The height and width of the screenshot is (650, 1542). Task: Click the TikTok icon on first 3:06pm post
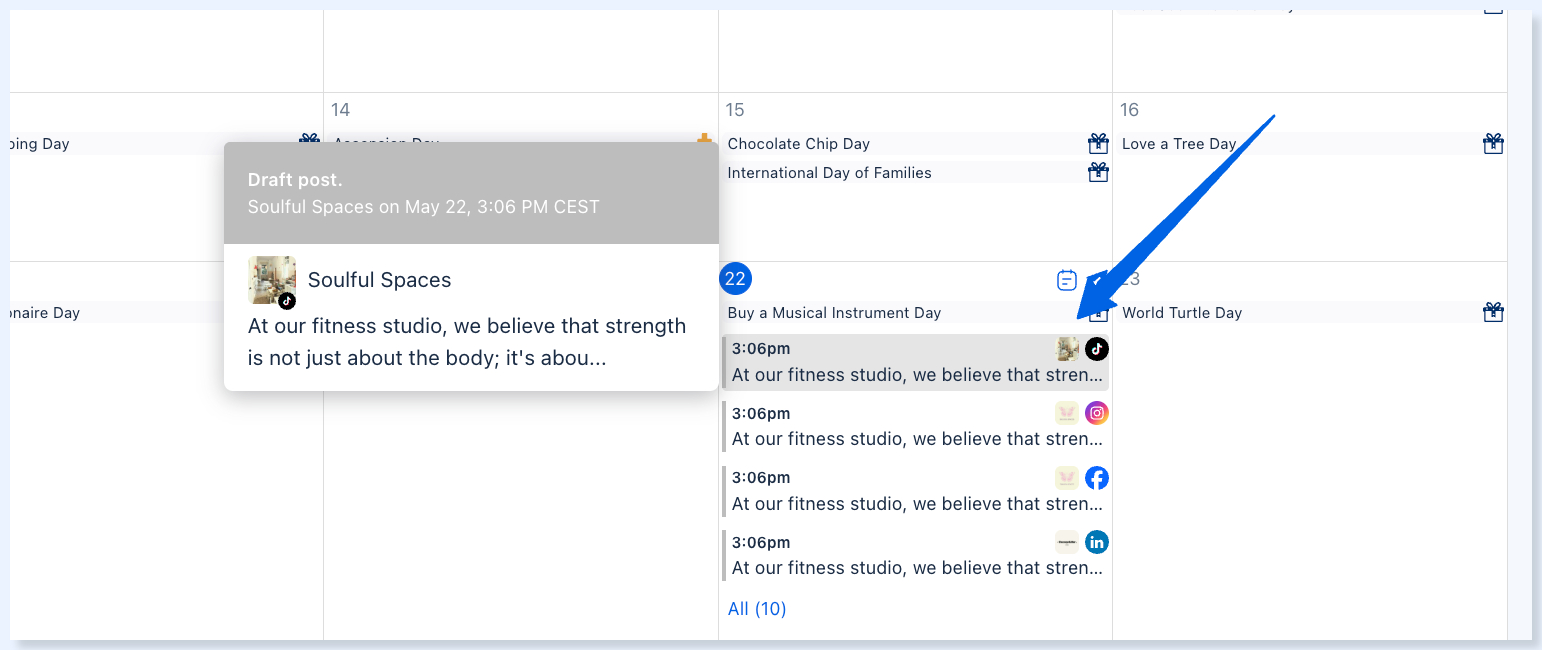click(x=1097, y=349)
